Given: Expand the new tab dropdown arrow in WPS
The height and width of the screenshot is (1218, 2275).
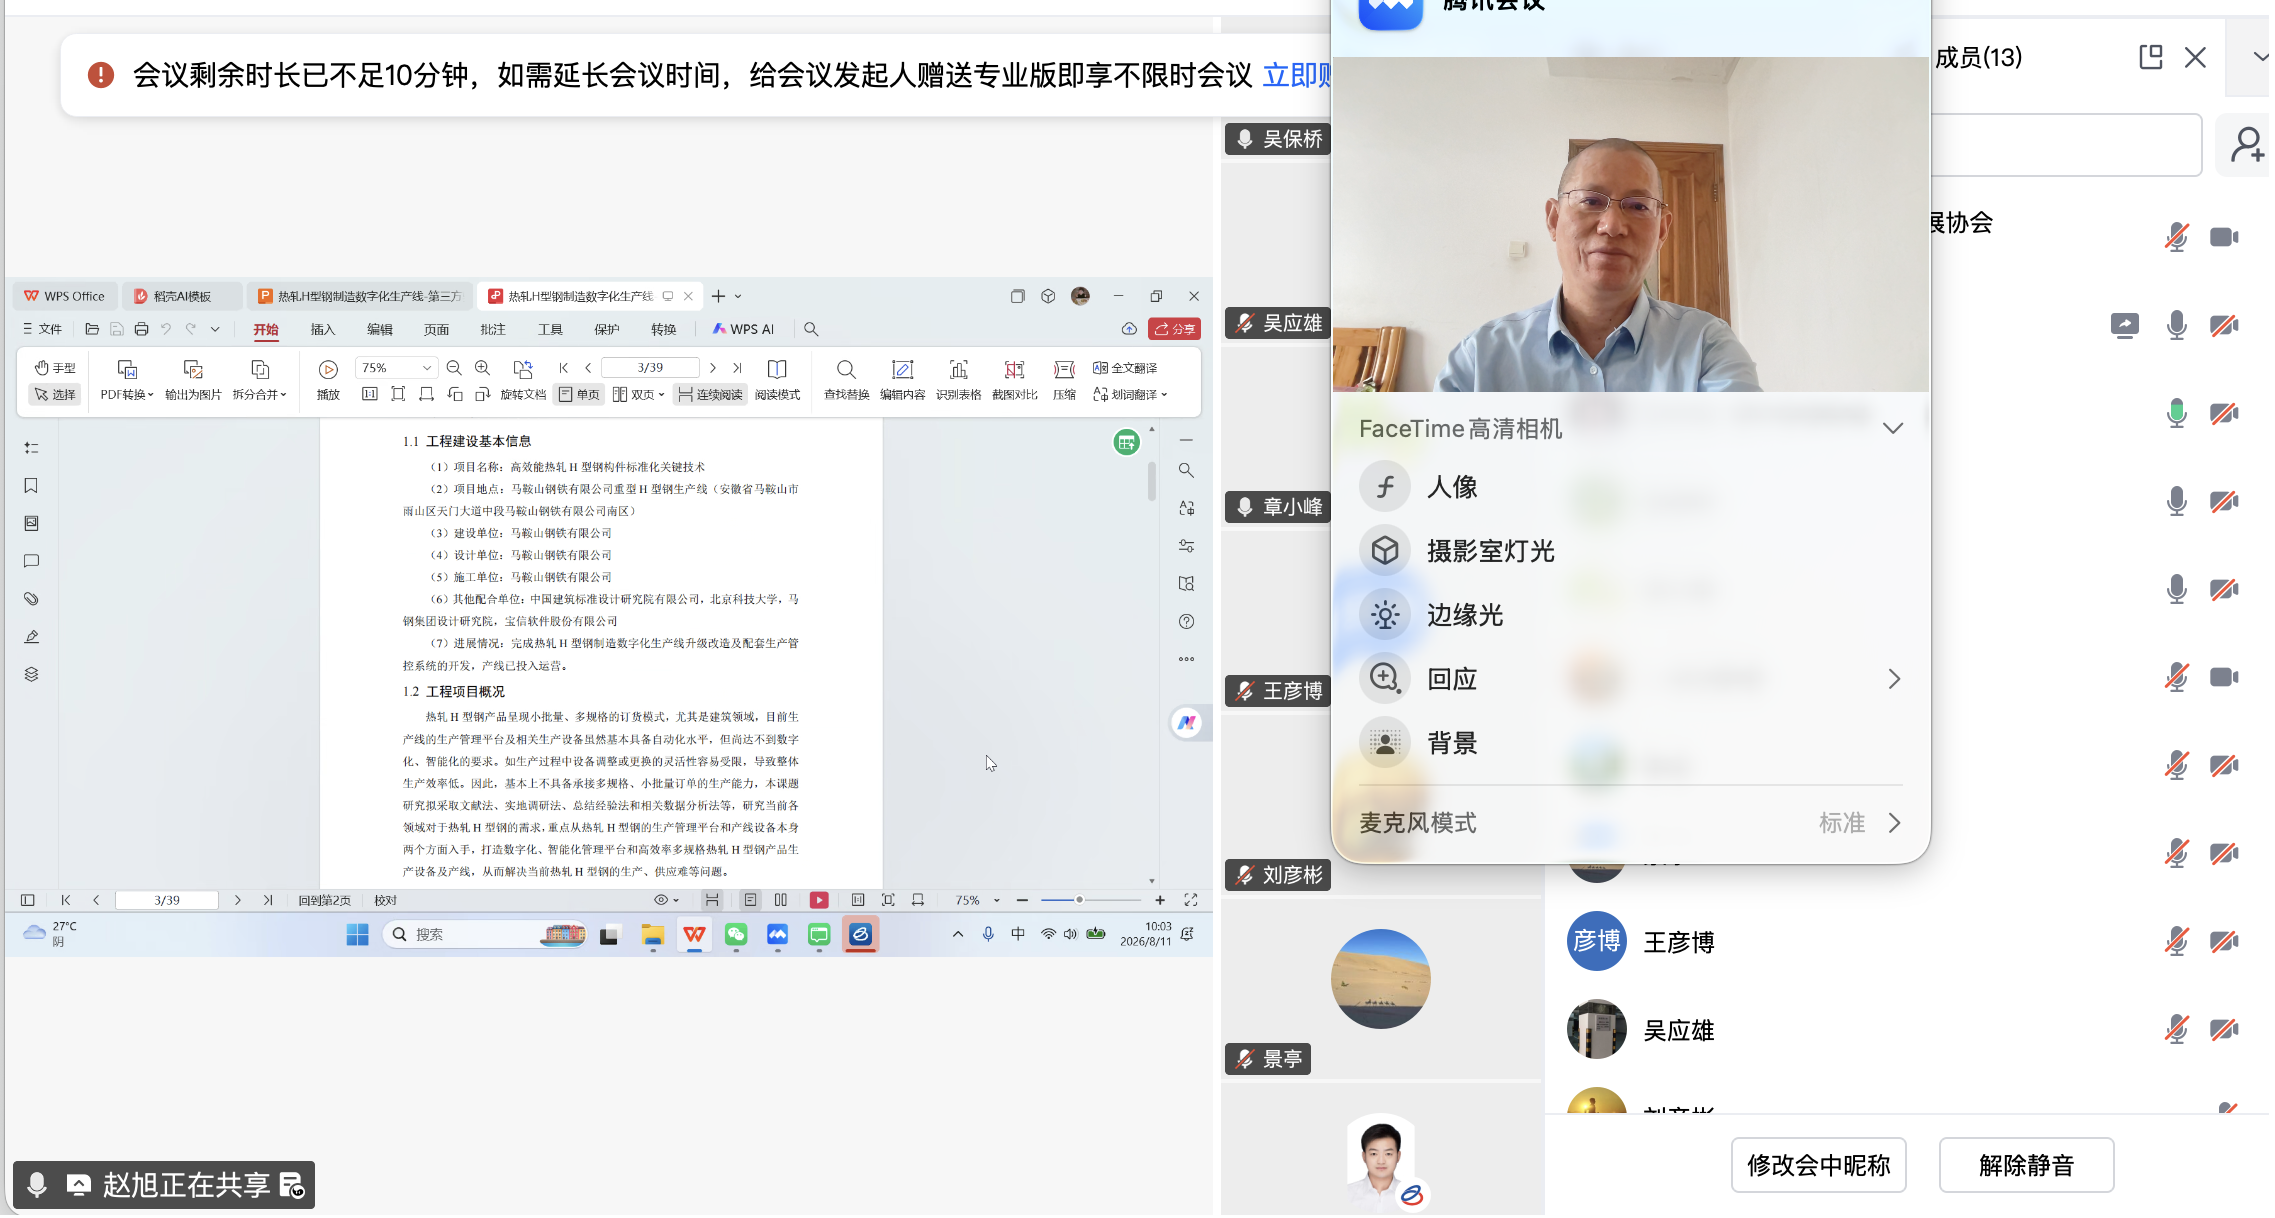Looking at the screenshot, I should click(x=738, y=296).
